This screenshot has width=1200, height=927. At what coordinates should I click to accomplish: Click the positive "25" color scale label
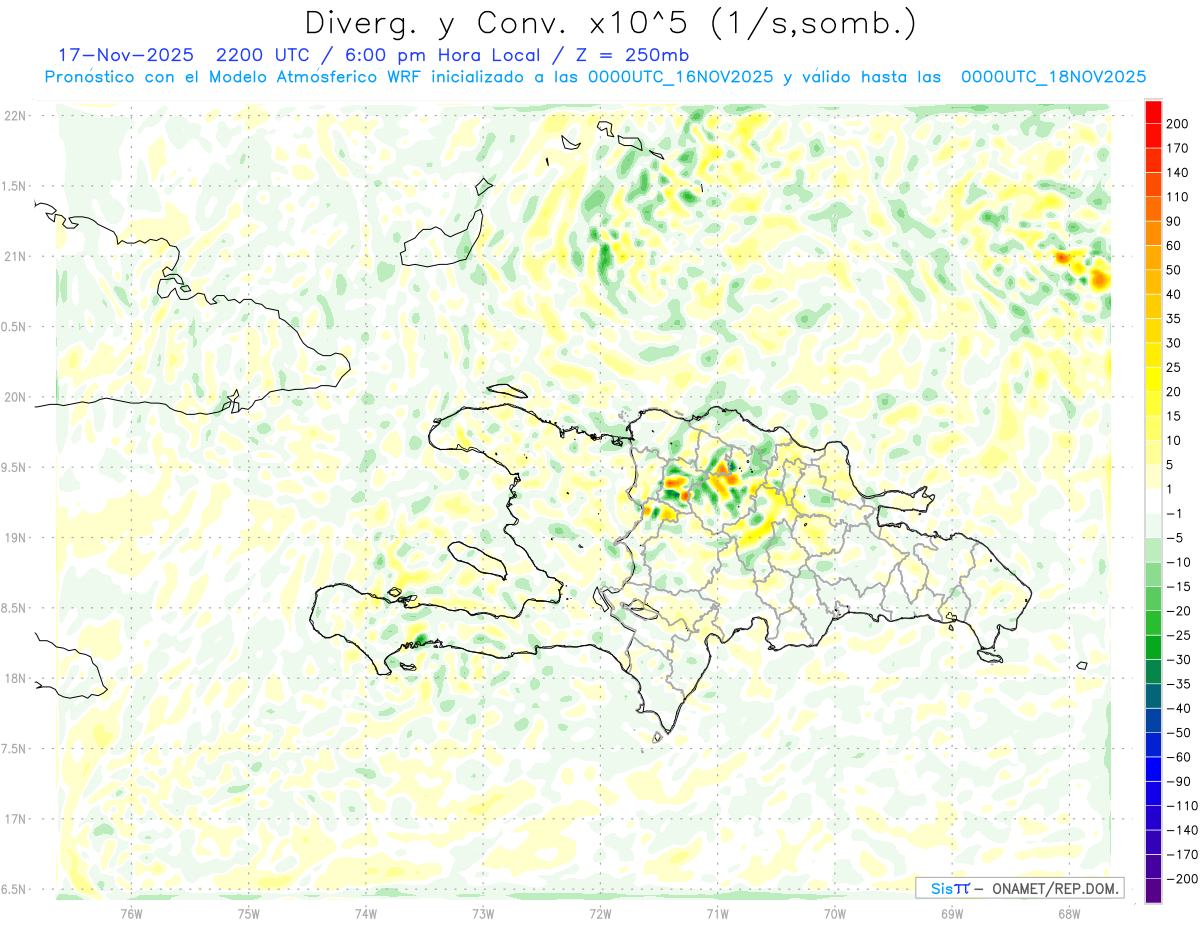1175,367
